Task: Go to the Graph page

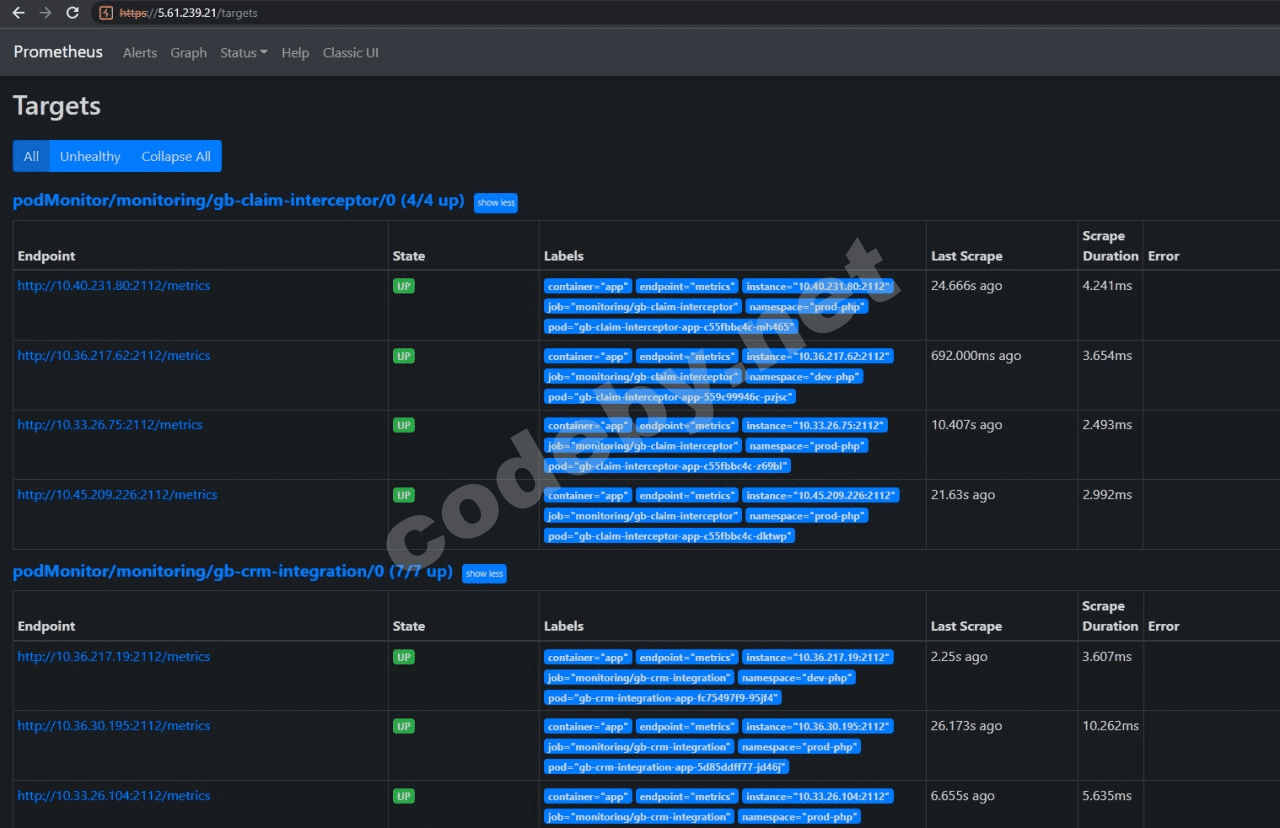Action: (x=188, y=53)
